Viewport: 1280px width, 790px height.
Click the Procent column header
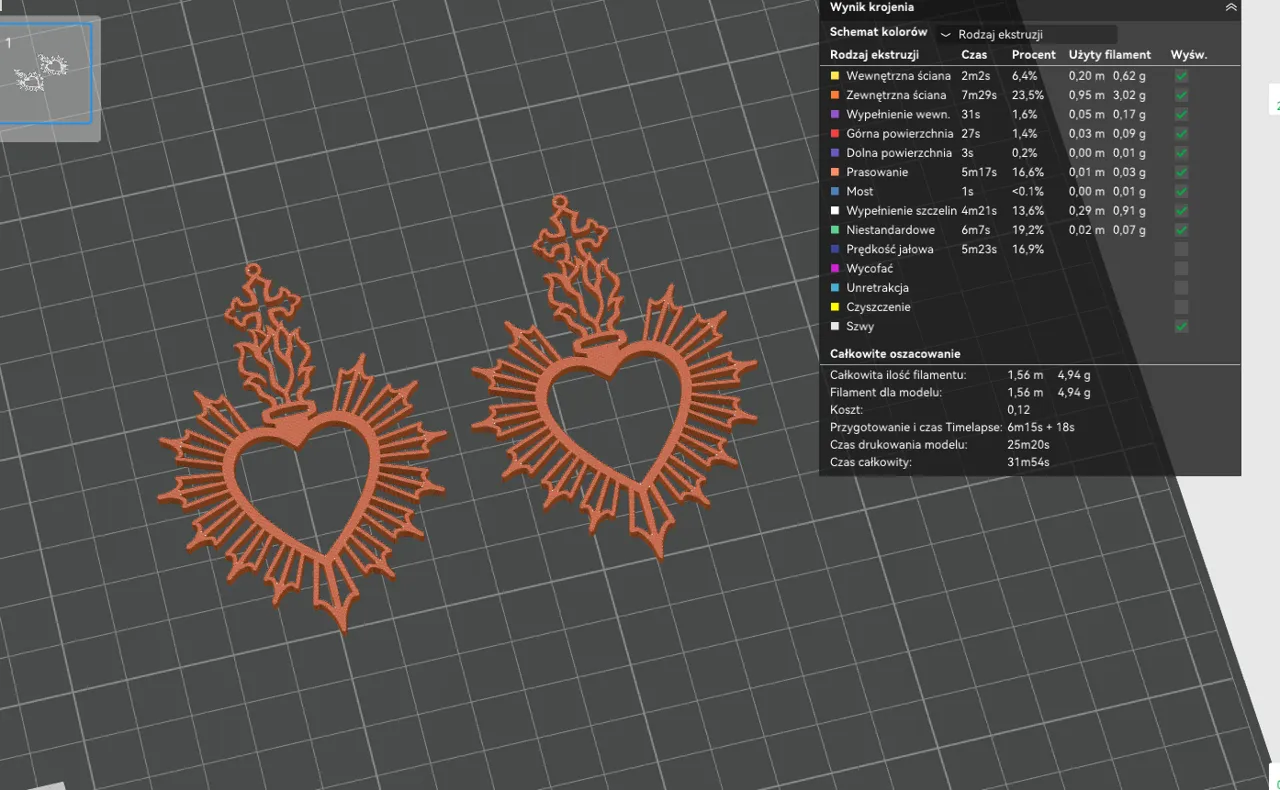pyautogui.click(x=1034, y=55)
